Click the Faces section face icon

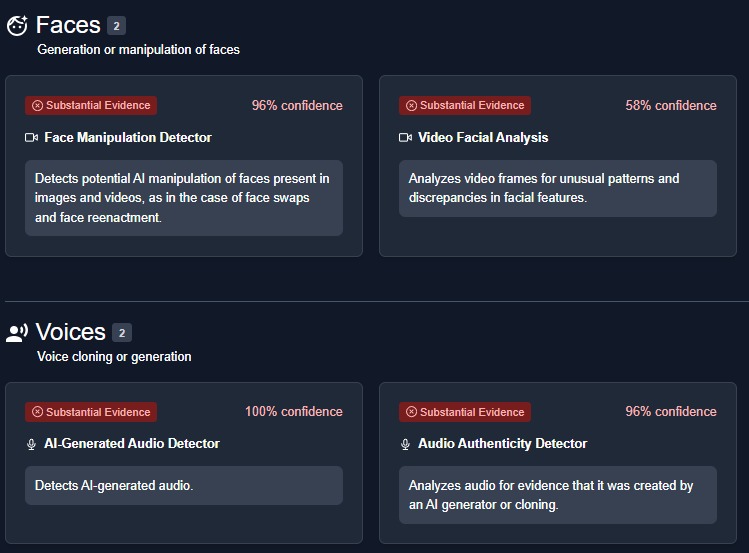(x=17, y=26)
